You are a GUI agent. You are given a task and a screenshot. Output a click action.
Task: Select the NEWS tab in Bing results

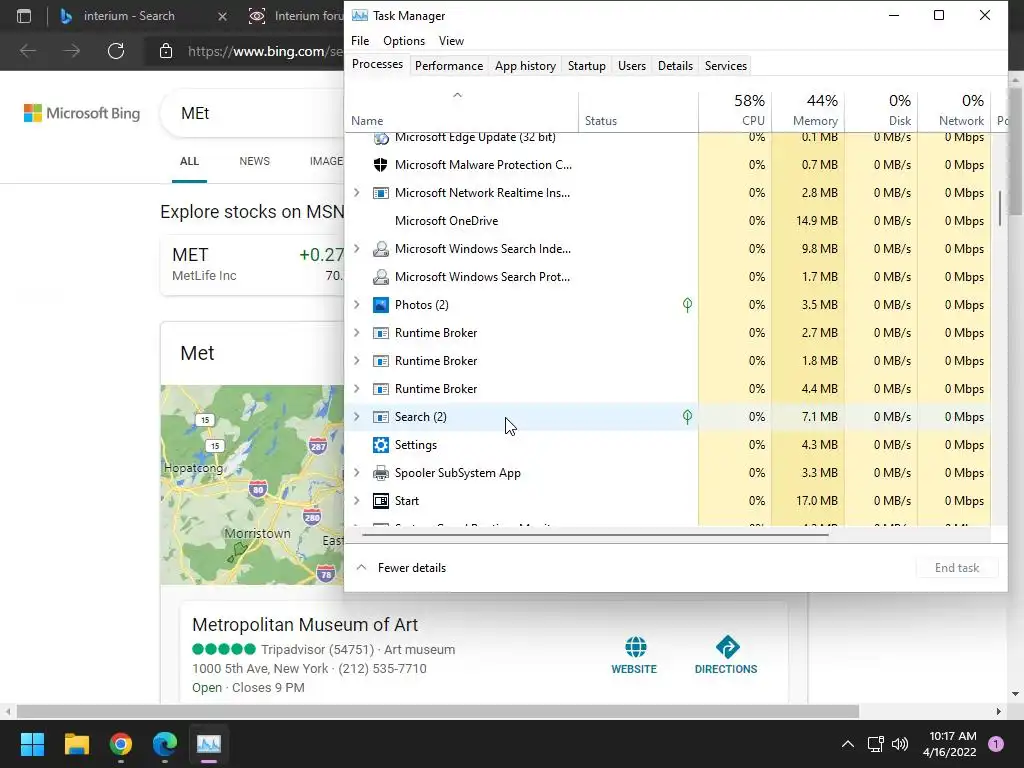tap(254, 161)
